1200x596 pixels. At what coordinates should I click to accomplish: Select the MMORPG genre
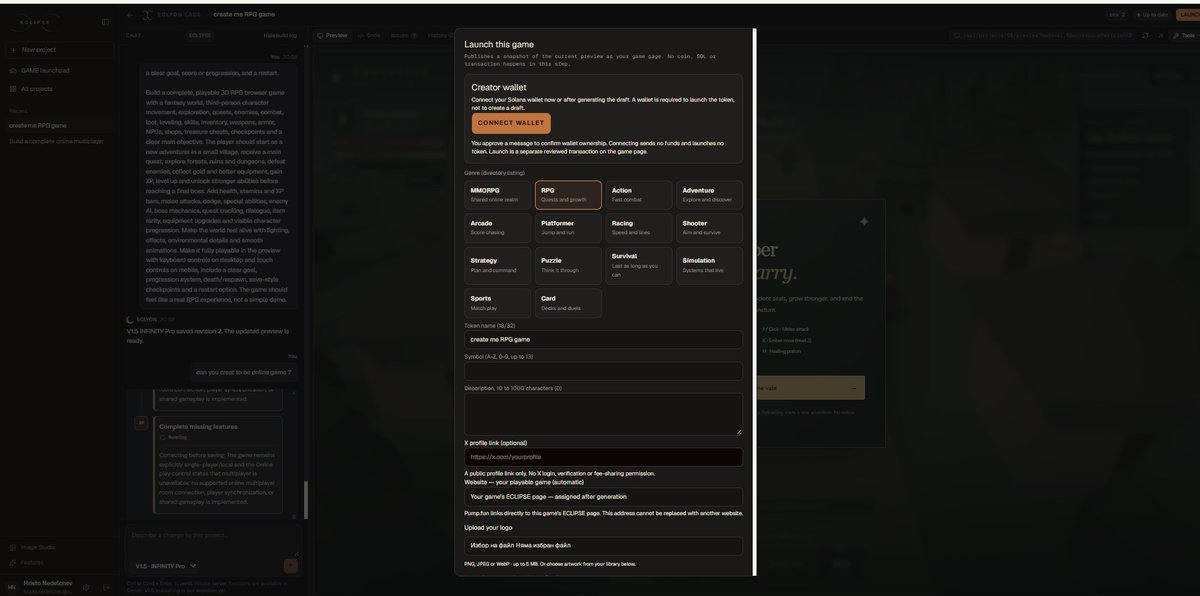(x=498, y=195)
